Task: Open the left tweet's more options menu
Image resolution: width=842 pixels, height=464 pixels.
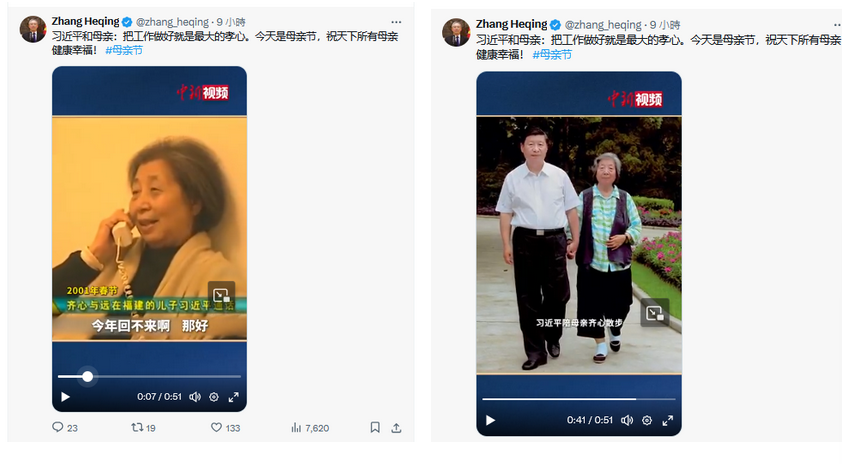Action: tap(396, 22)
